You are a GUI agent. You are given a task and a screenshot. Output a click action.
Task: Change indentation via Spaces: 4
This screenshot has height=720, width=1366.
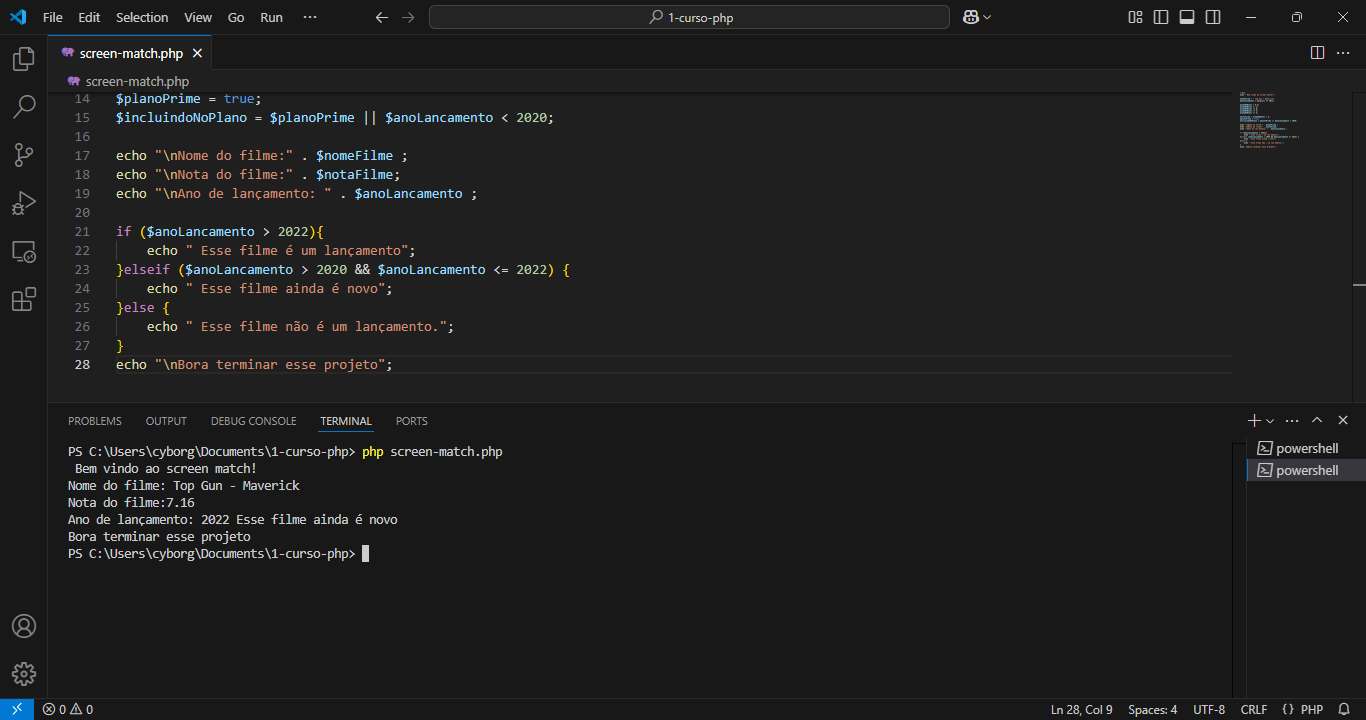click(x=1152, y=709)
